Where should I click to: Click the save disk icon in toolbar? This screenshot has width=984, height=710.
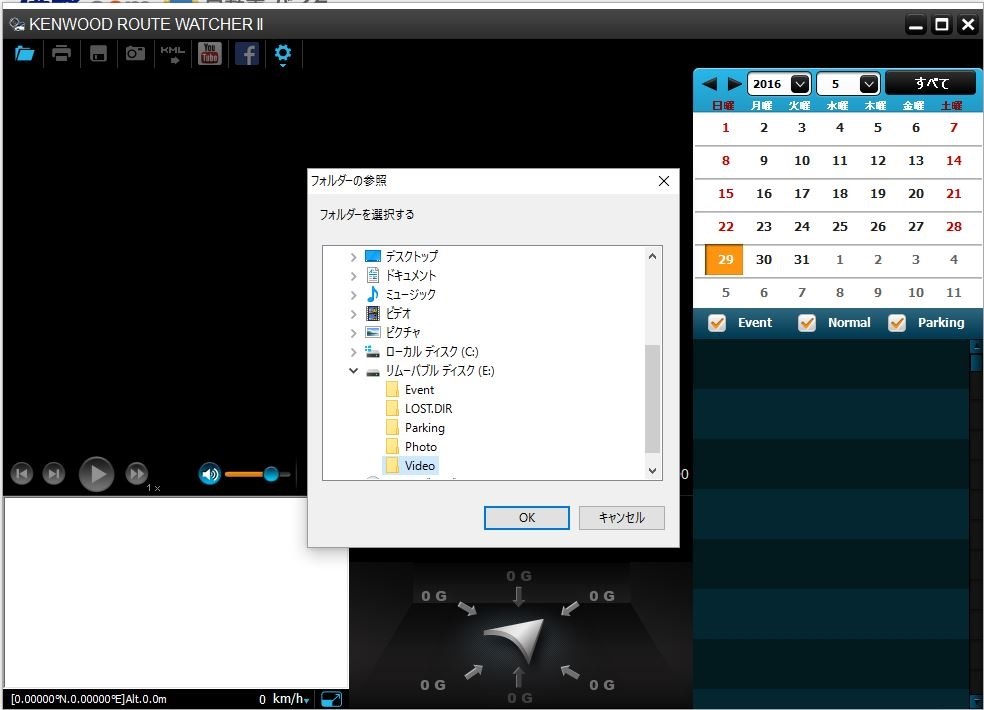pyautogui.click(x=98, y=54)
